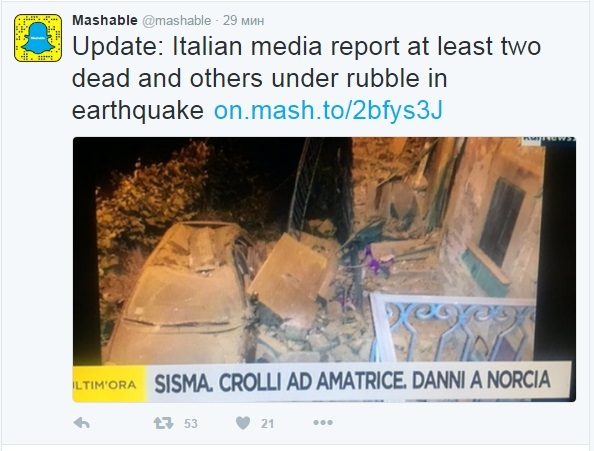Viewport: 594px width, 451px height.
Task: Click the @mashable handle
Action: (177, 20)
